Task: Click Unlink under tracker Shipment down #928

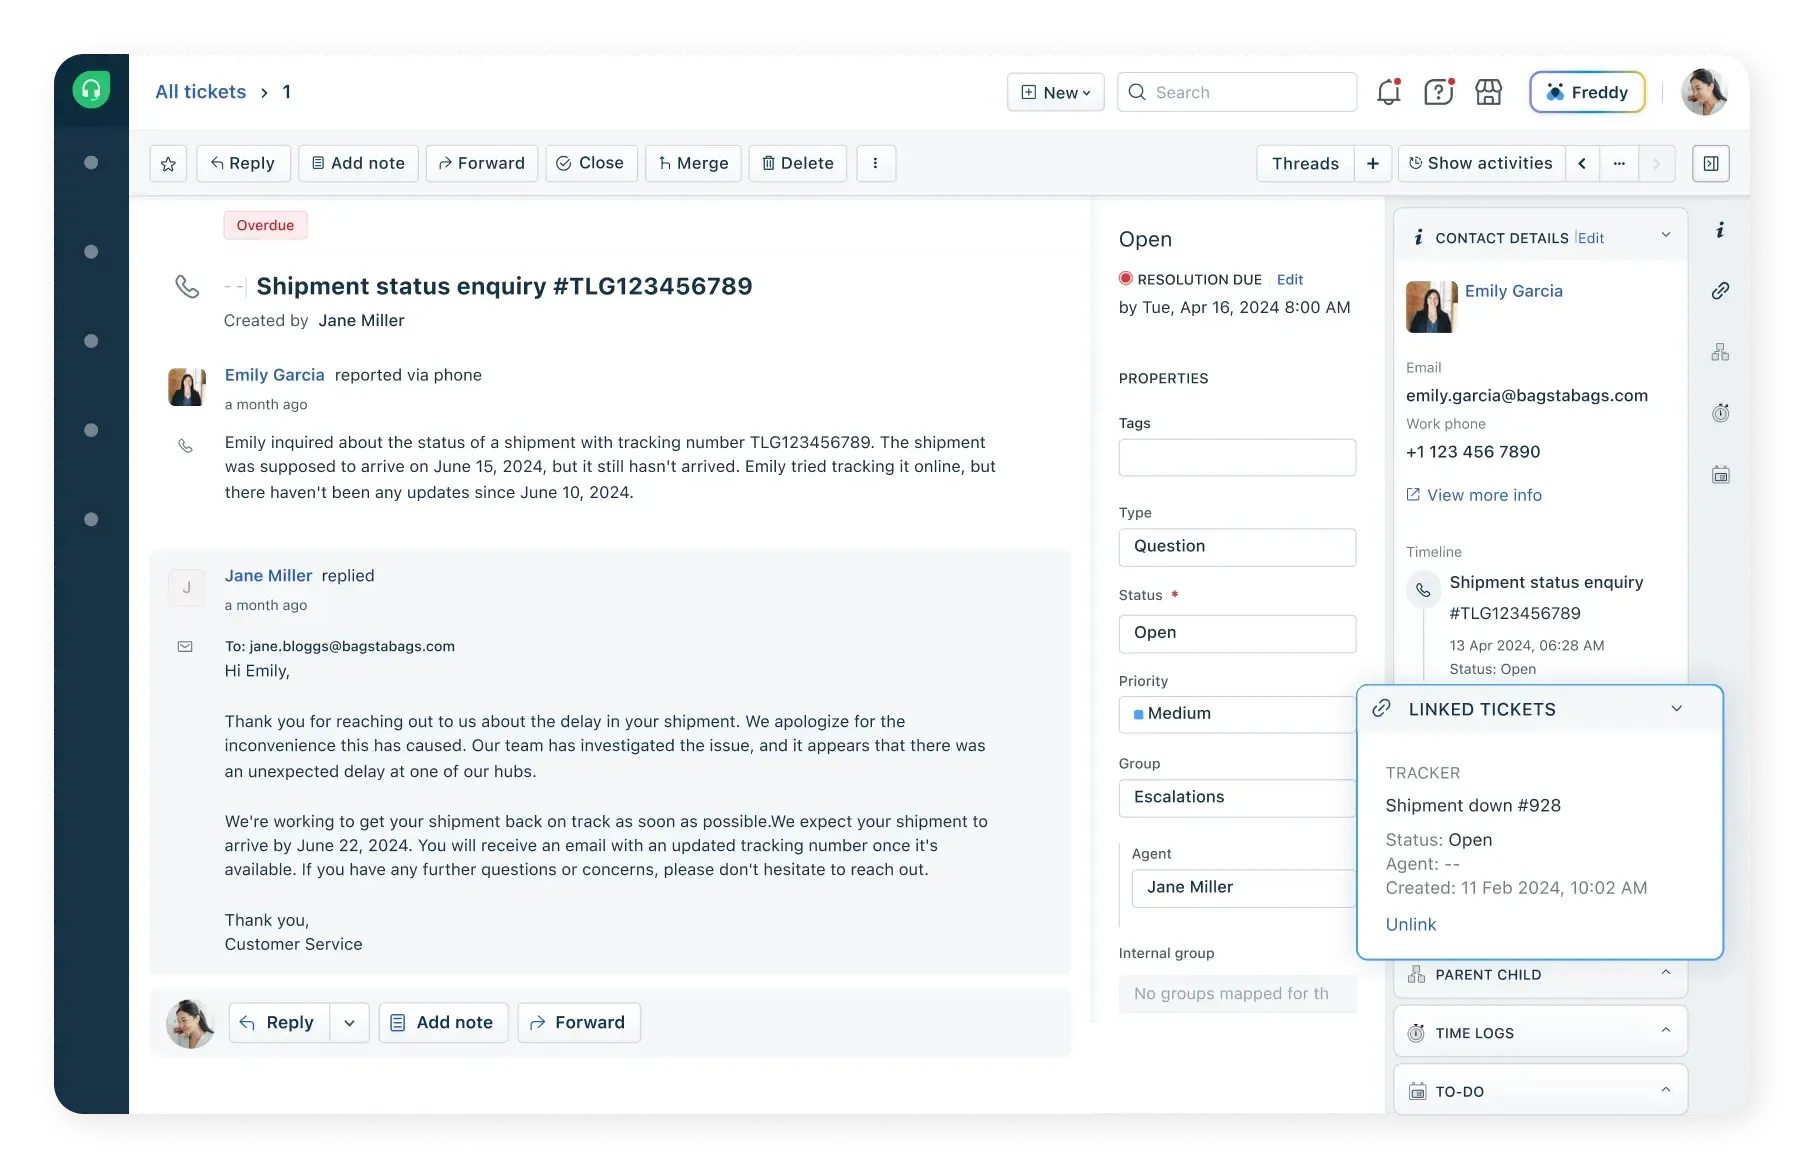Action: tap(1410, 924)
